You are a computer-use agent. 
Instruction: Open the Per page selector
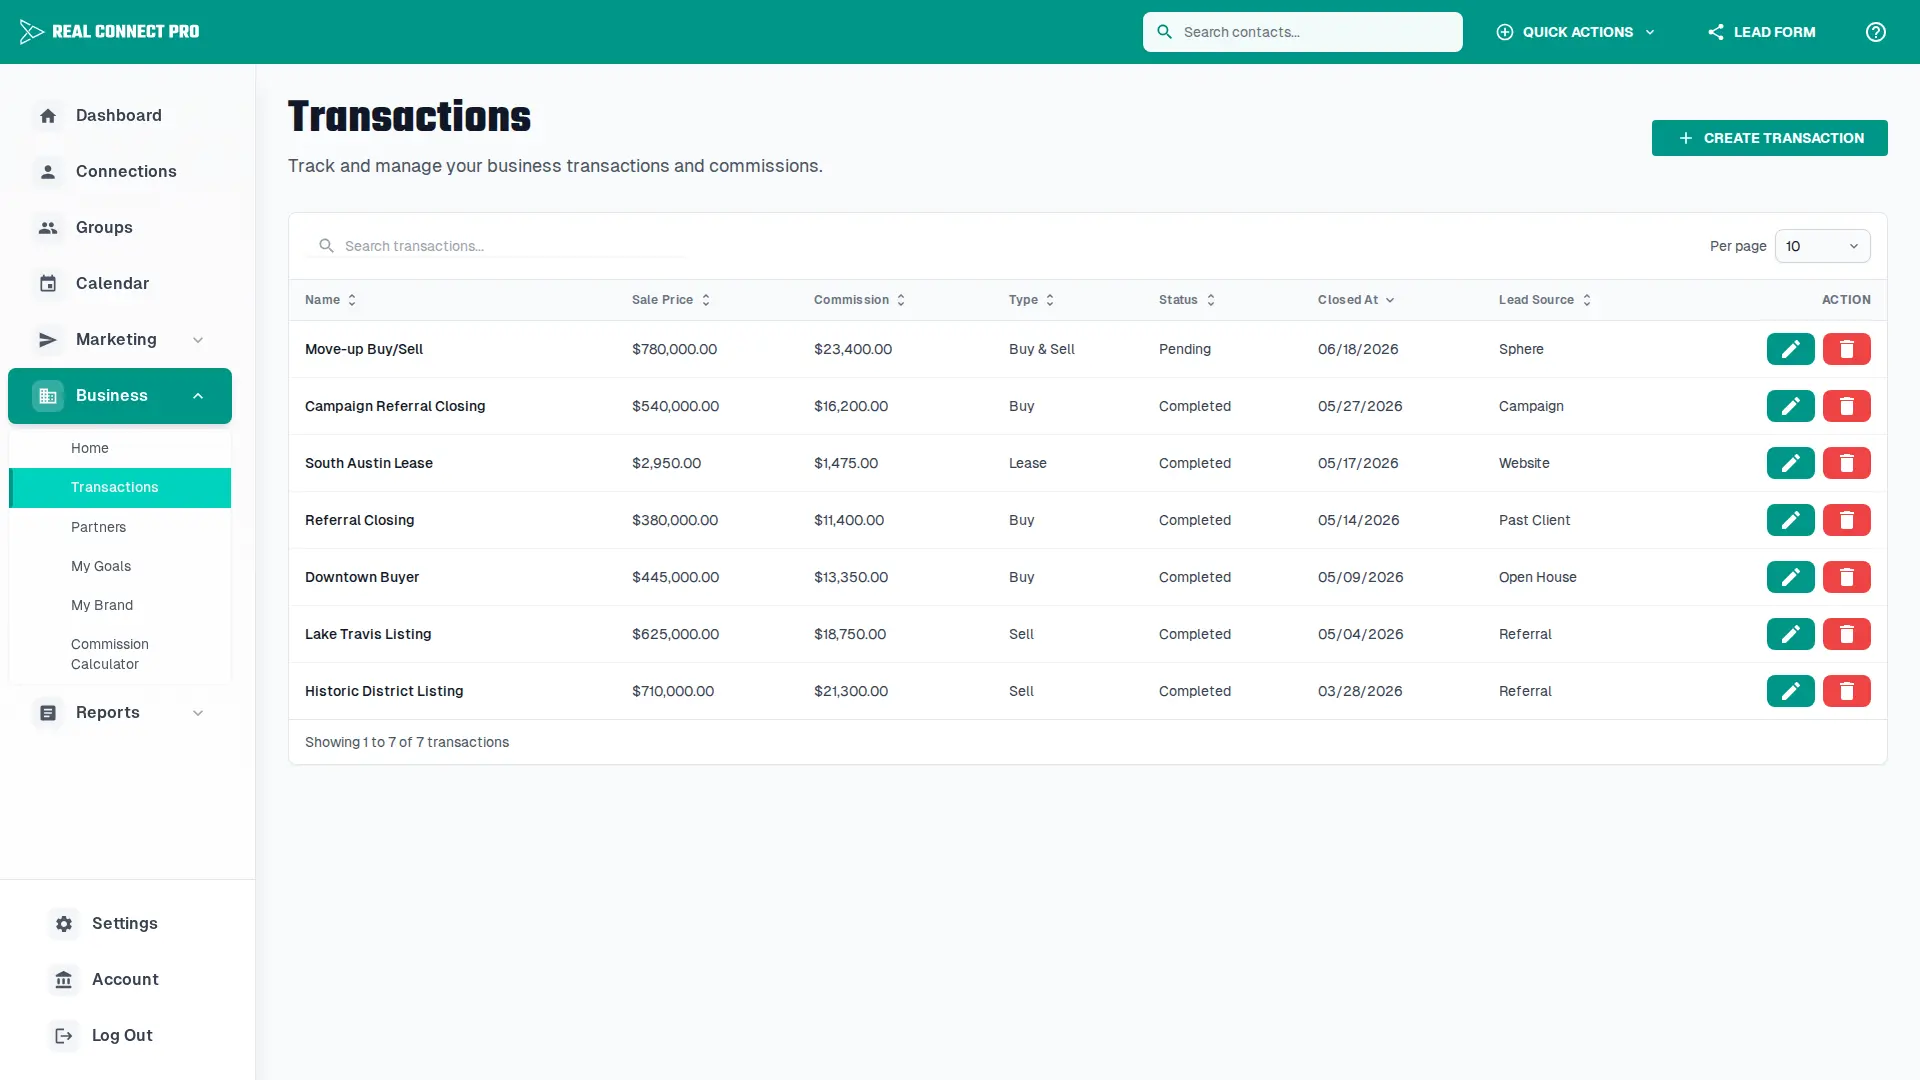coord(1822,246)
